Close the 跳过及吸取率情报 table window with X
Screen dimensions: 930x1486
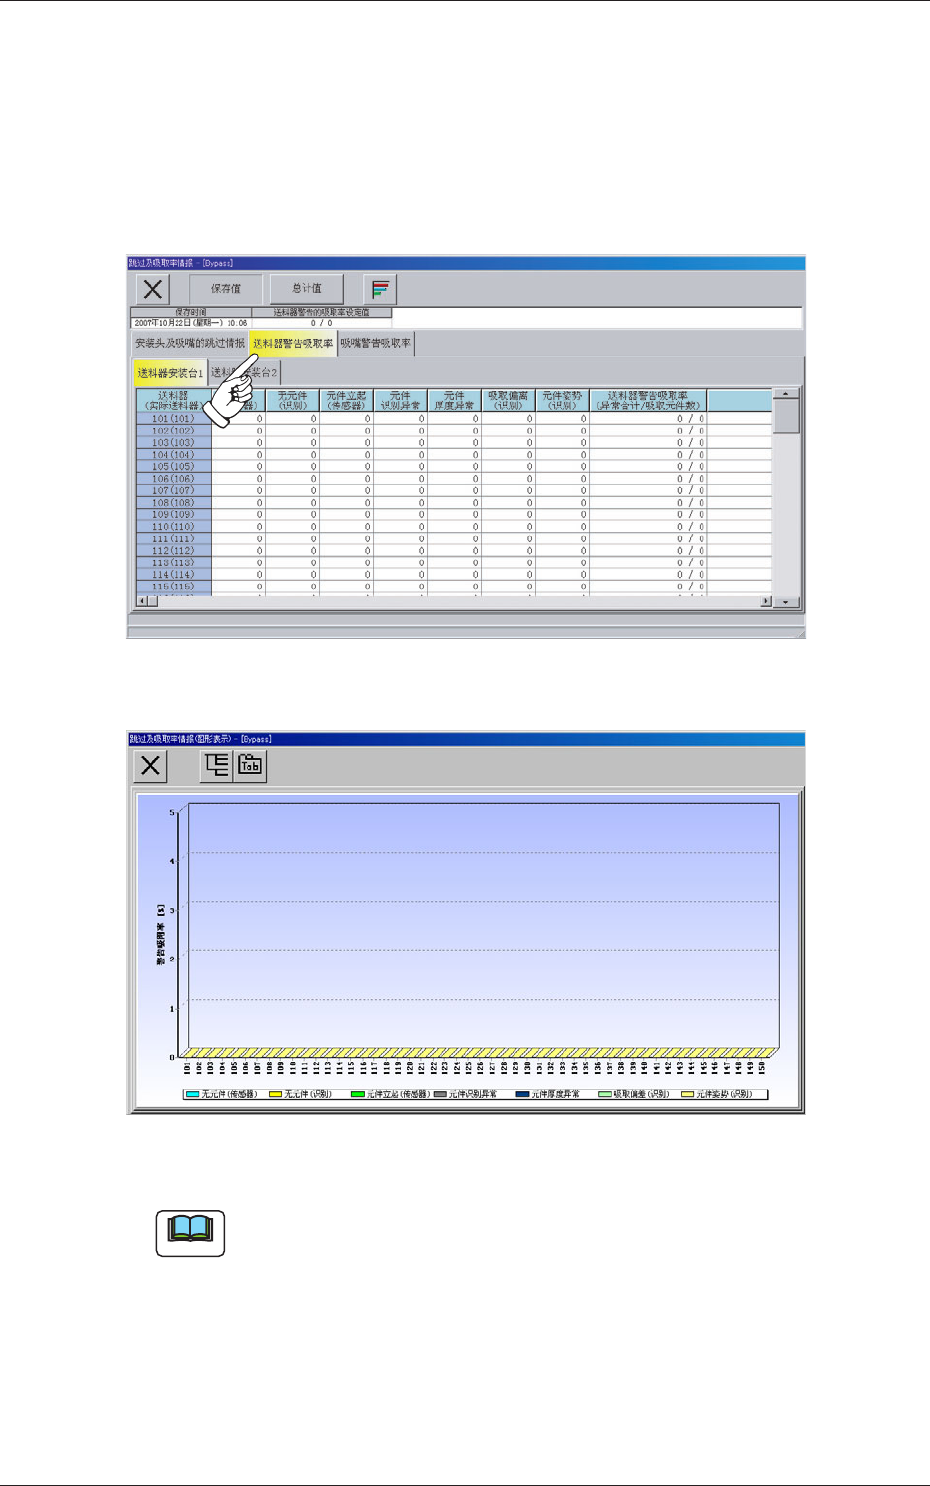(x=153, y=289)
